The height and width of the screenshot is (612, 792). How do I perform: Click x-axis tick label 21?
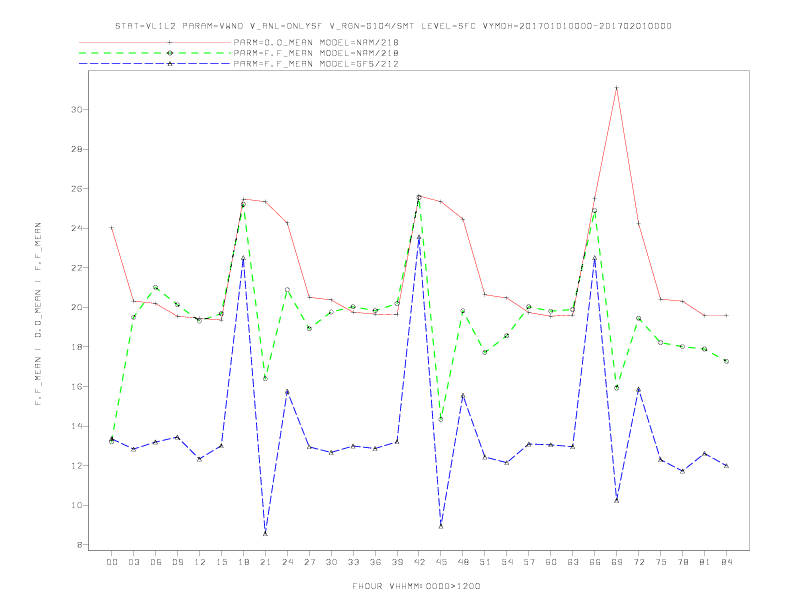pos(265,562)
